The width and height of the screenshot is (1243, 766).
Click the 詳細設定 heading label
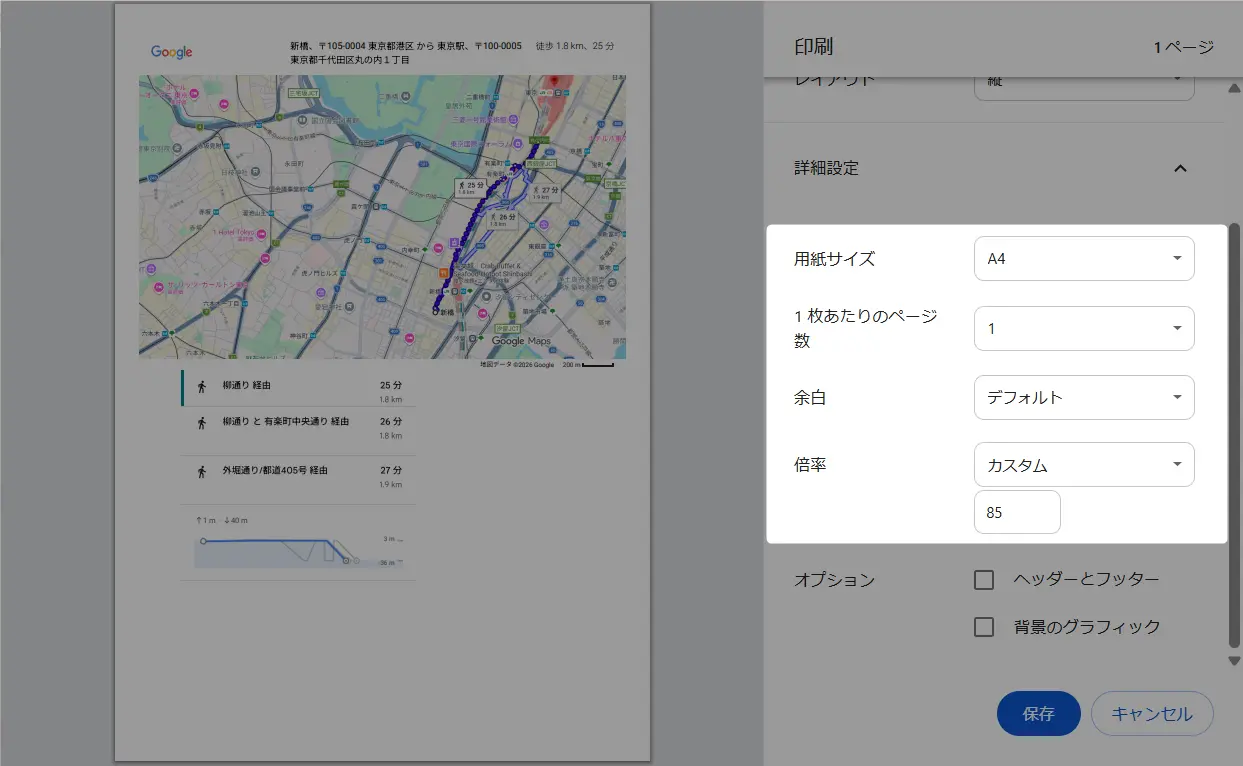pos(827,168)
